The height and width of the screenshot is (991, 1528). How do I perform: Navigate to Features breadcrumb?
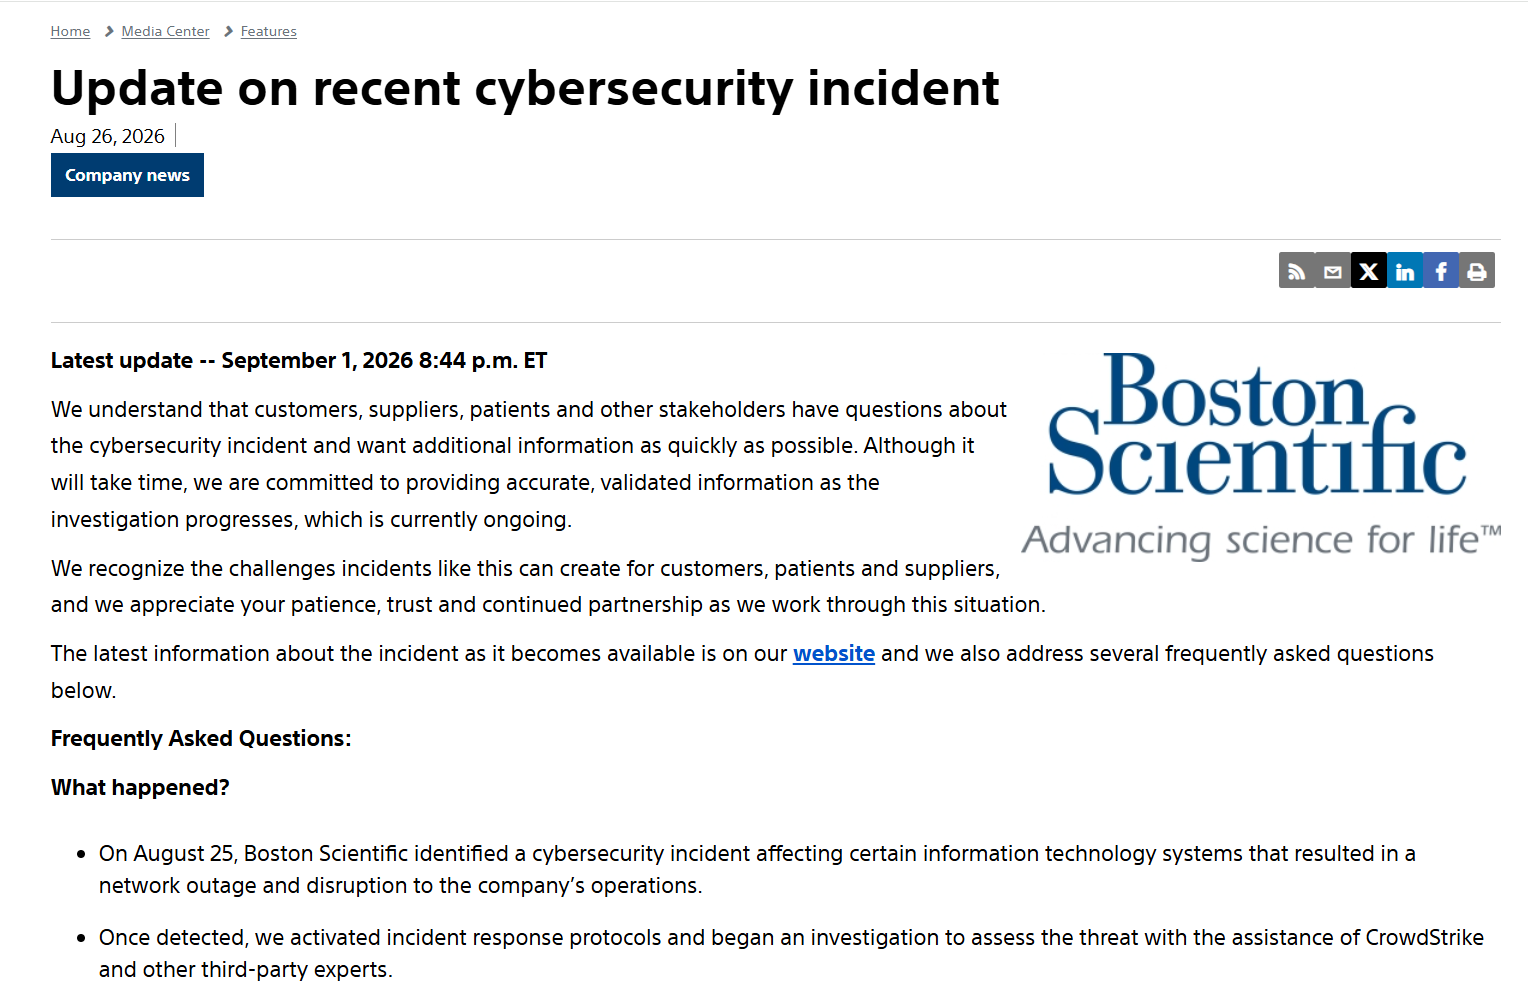coord(269,32)
